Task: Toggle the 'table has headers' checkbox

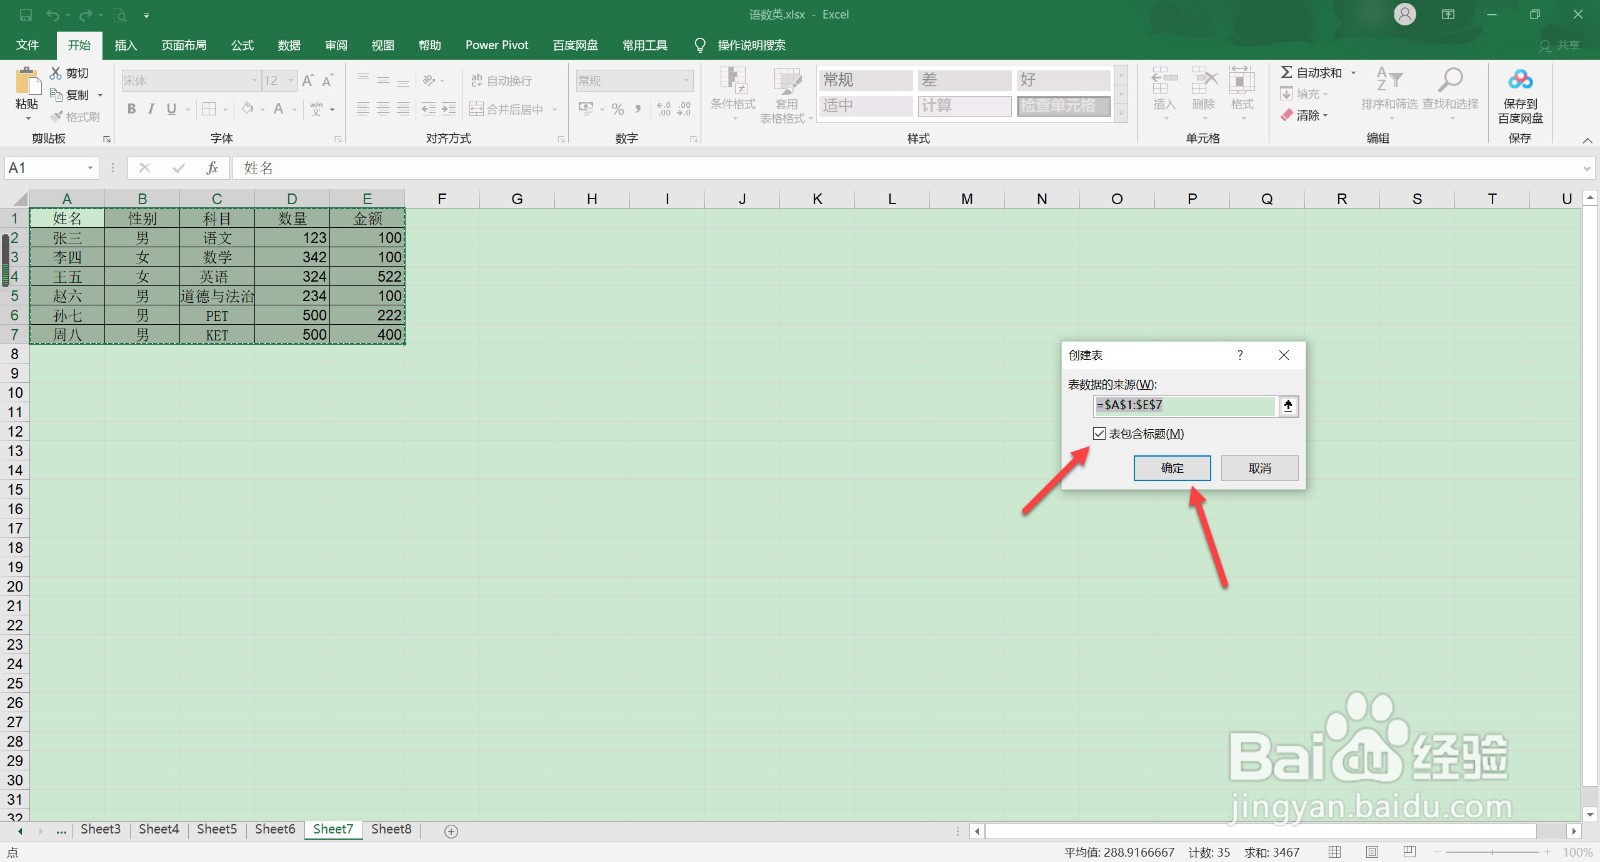Action: pyautogui.click(x=1100, y=434)
